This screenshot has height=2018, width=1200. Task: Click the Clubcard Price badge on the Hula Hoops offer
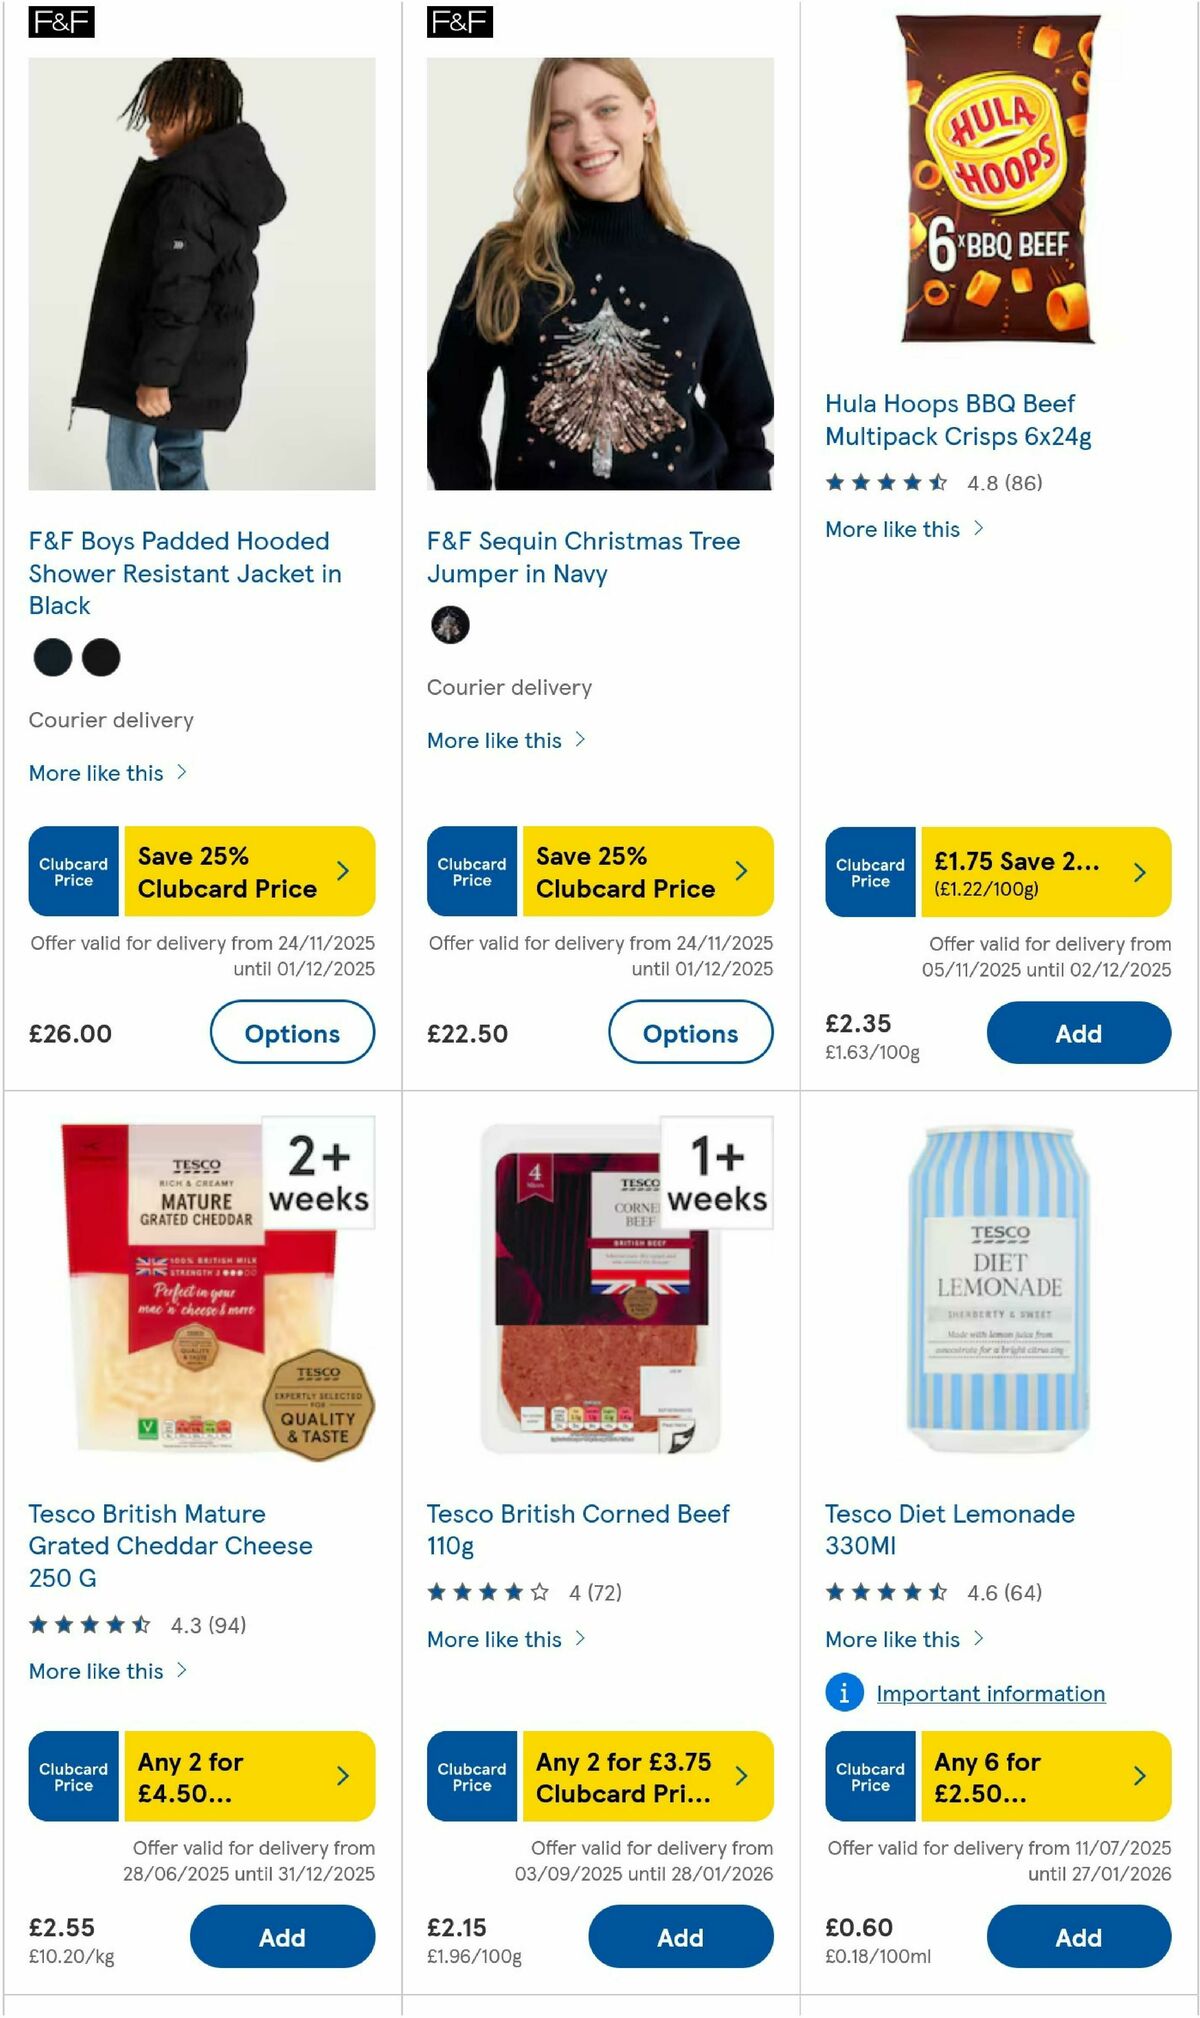[869, 872]
